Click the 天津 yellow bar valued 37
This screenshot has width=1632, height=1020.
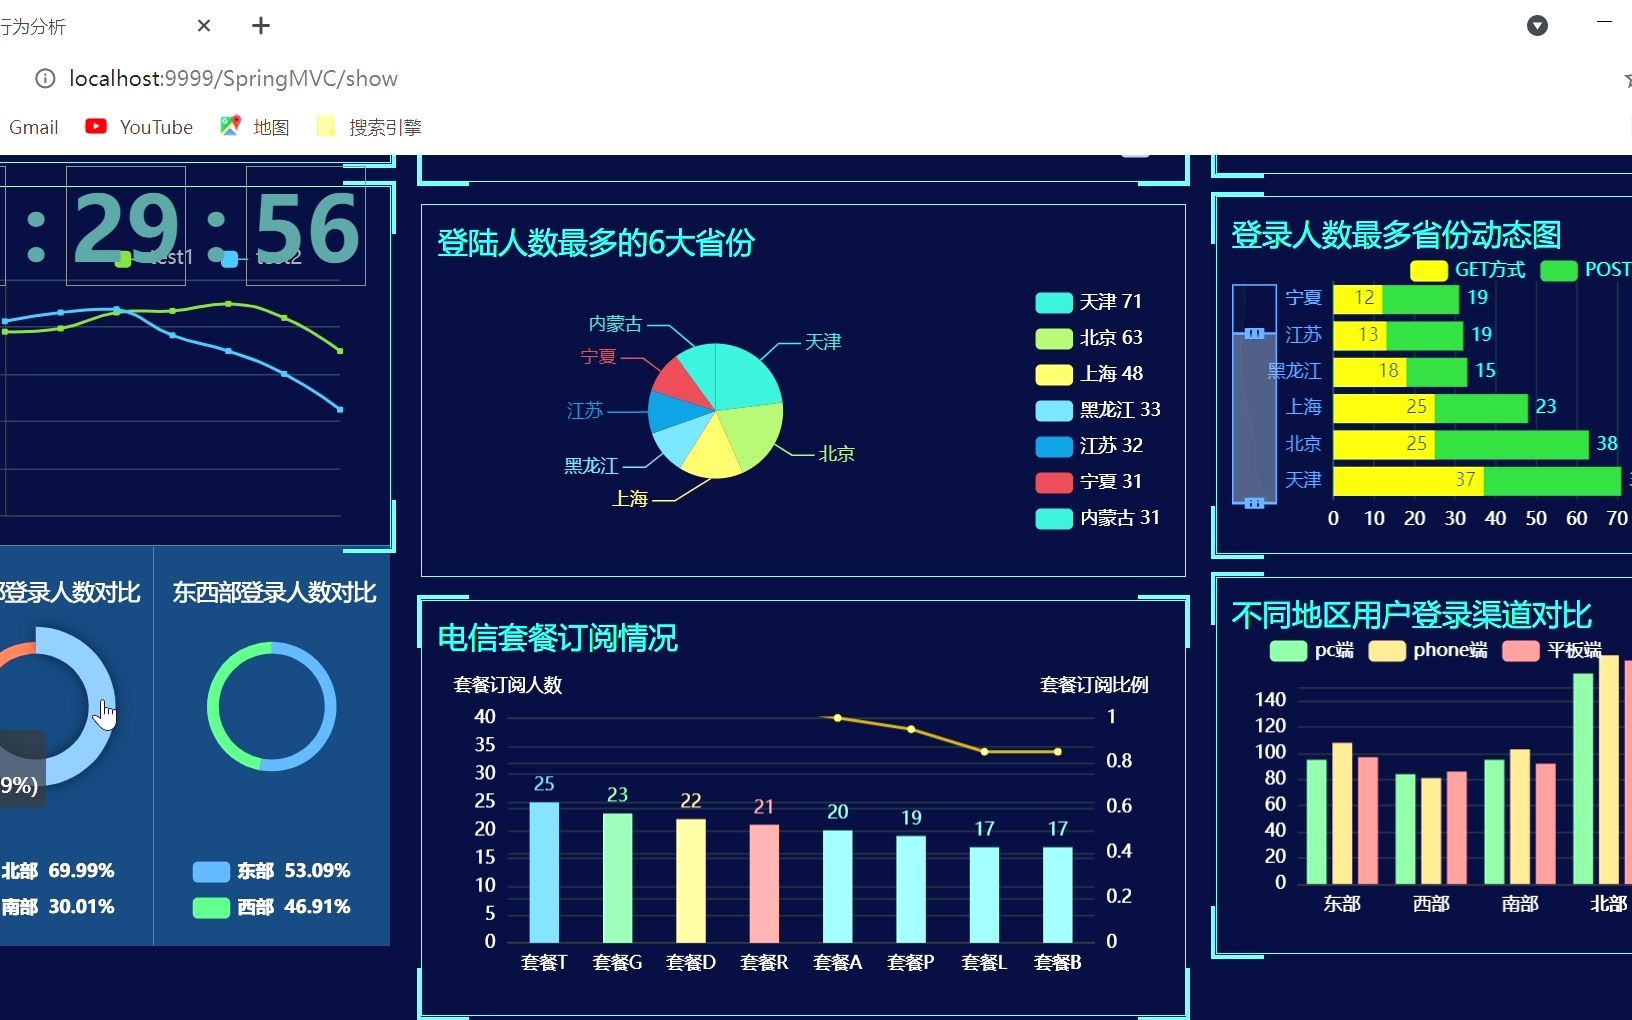1408,481
